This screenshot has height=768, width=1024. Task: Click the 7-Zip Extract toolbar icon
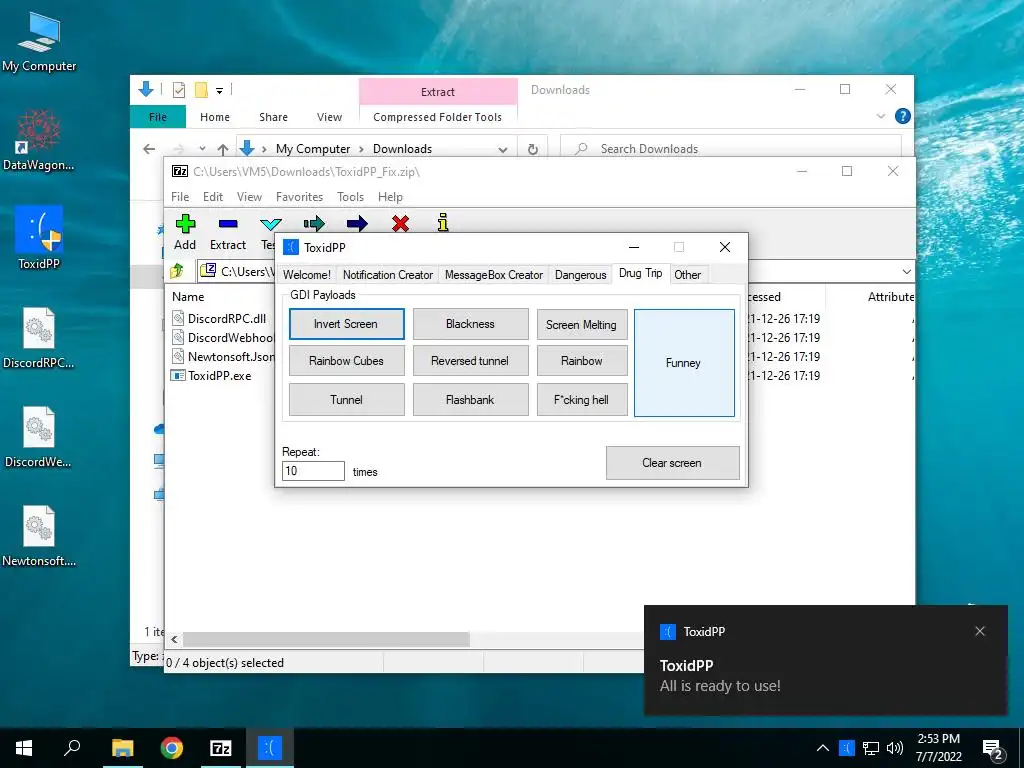tap(228, 224)
